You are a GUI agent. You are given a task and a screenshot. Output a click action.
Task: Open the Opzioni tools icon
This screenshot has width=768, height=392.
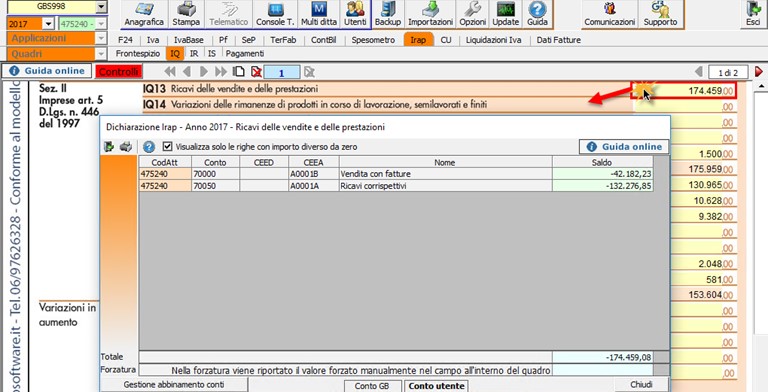[x=473, y=14]
